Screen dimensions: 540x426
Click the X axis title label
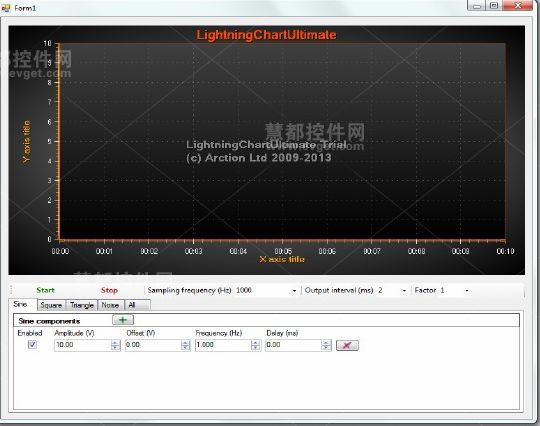[282, 259]
